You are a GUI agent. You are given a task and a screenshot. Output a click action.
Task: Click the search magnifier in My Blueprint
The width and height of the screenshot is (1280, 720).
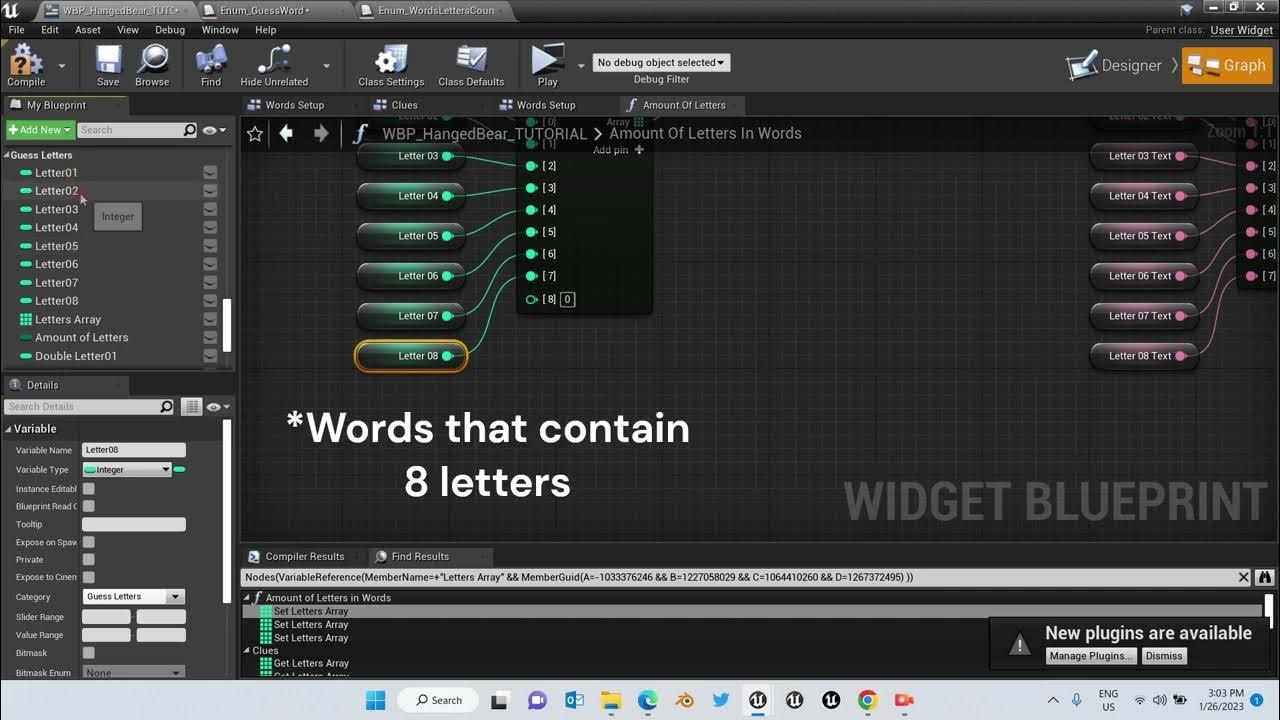tap(190, 130)
